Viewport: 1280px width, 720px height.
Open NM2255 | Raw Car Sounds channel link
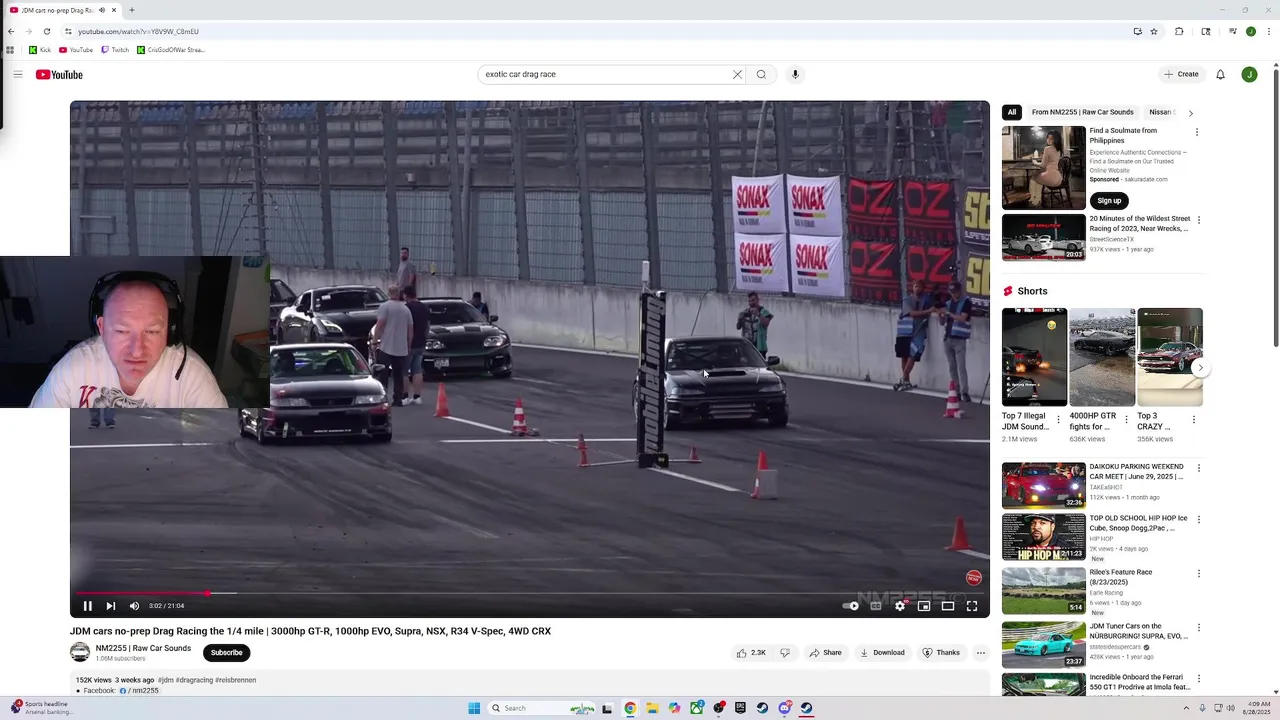click(143, 648)
